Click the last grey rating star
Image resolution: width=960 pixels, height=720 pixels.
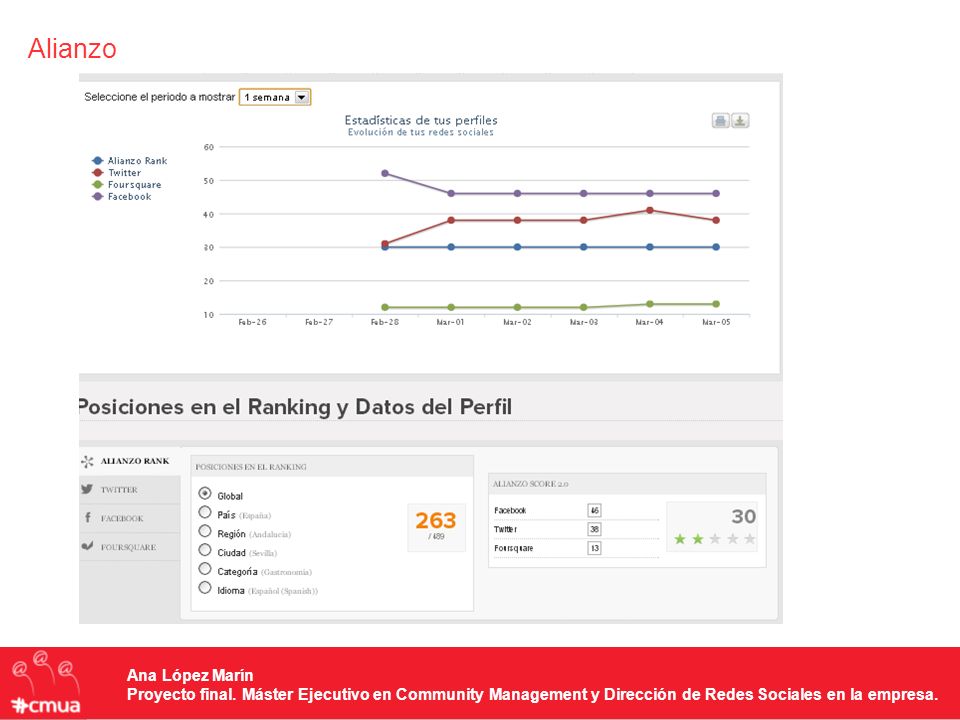(x=749, y=539)
